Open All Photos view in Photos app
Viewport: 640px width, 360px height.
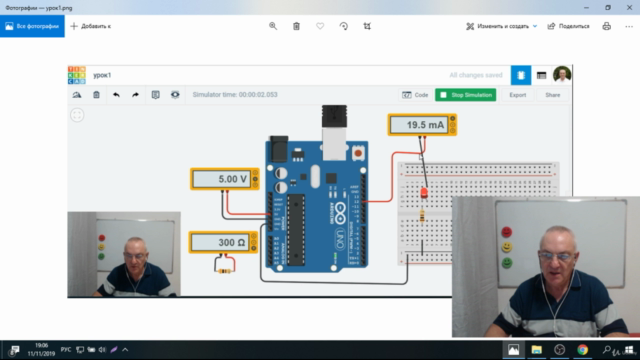pyautogui.click(x=32, y=26)
